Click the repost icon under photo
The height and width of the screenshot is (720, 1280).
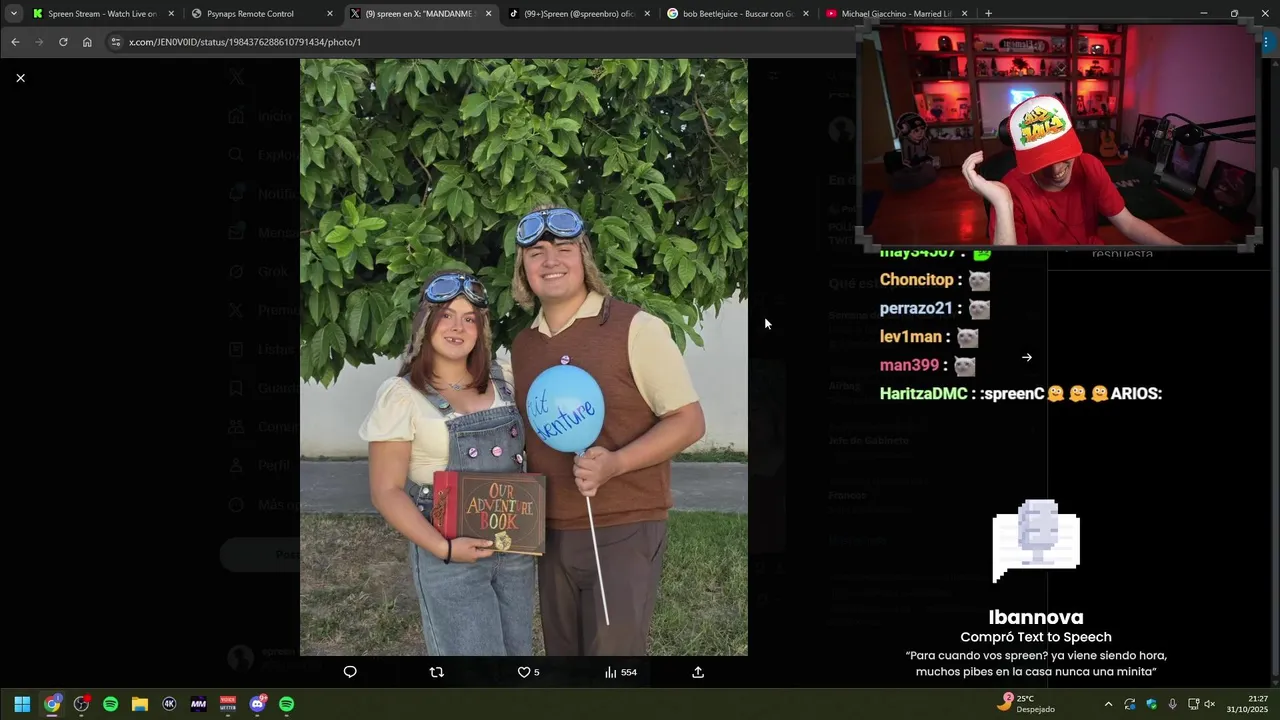point(436,672)
